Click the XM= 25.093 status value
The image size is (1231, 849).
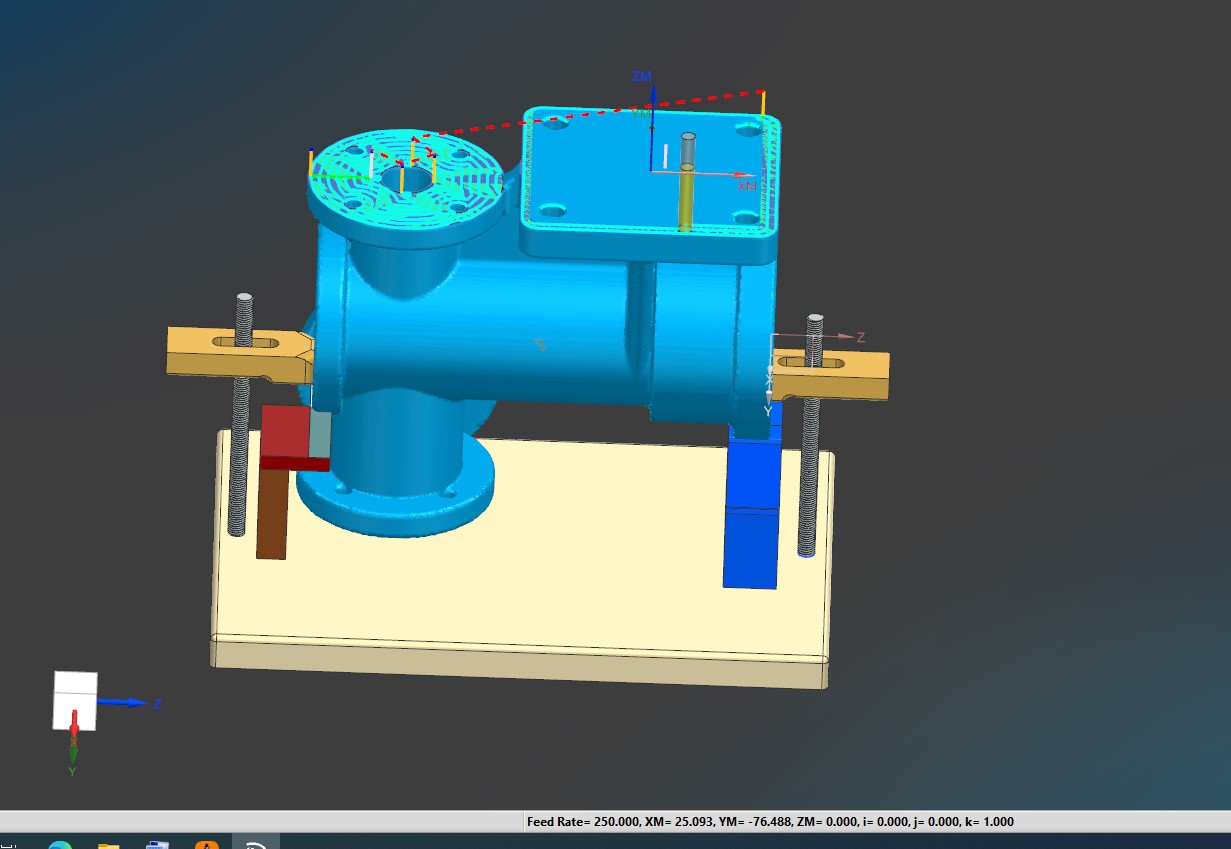[679, 822]
